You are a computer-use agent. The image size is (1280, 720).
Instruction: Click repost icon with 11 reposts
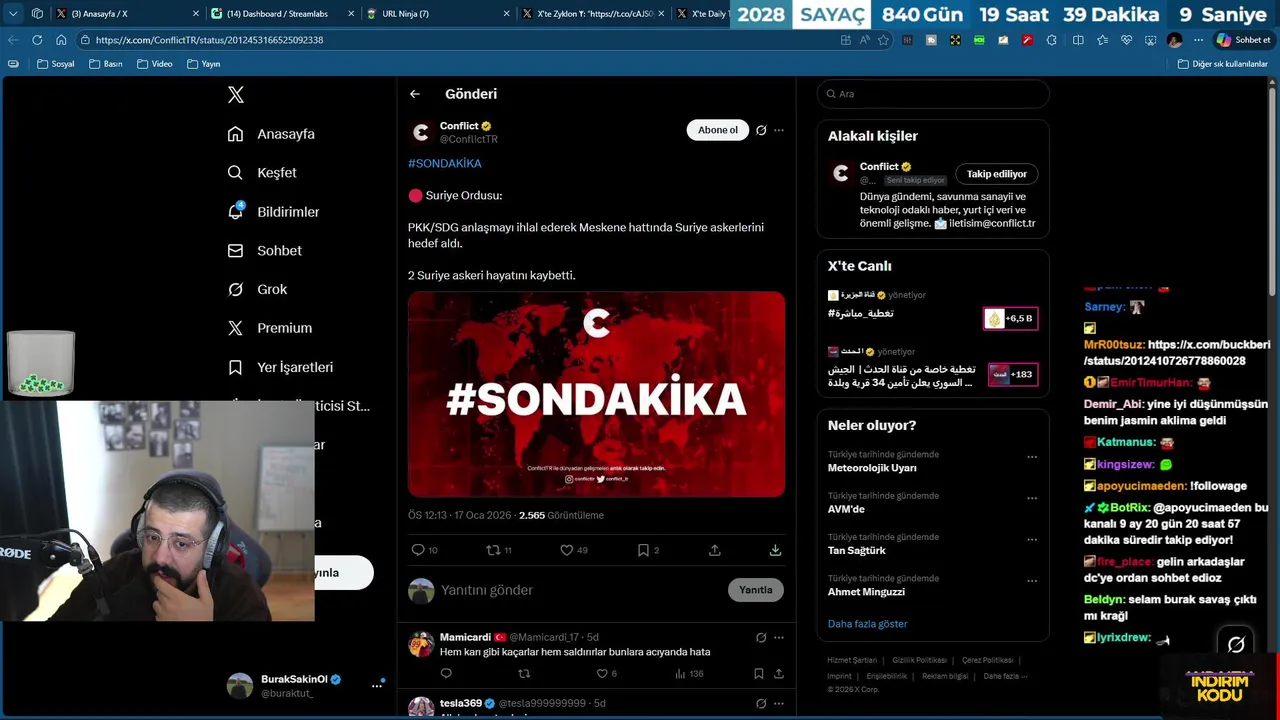[x=492, y=550]
